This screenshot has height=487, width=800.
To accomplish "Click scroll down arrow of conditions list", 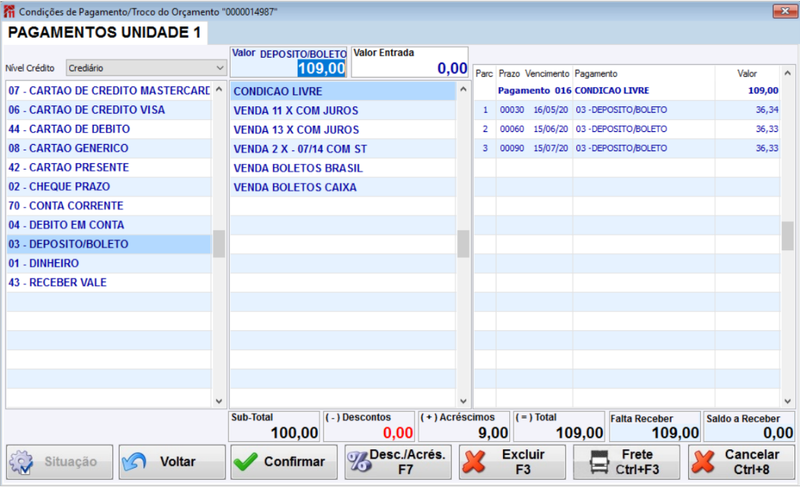I will pyautogui.click(x=463, y=401).
